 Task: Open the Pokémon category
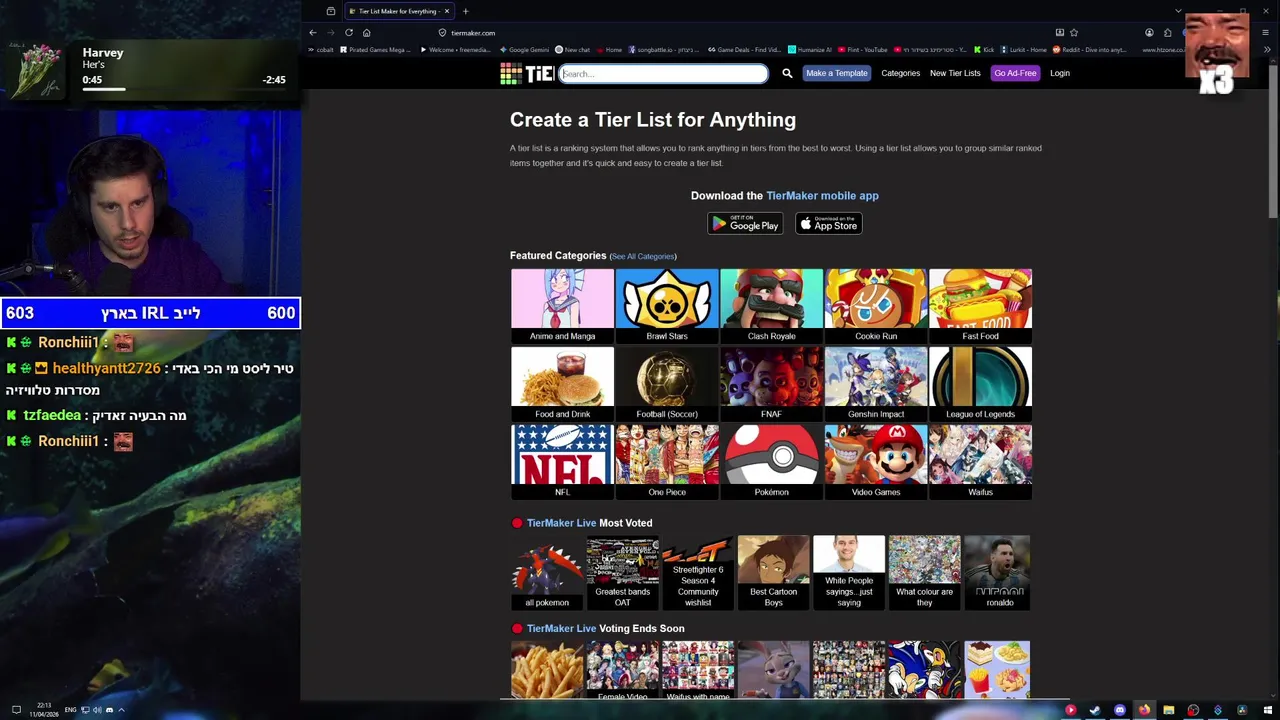771,462
